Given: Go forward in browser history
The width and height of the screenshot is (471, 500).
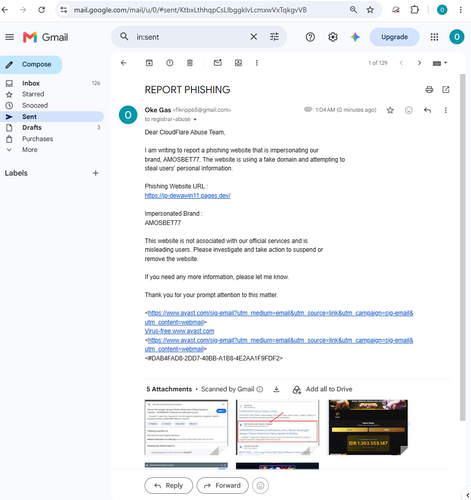Looking at the screenshot, I should point(23,10).
